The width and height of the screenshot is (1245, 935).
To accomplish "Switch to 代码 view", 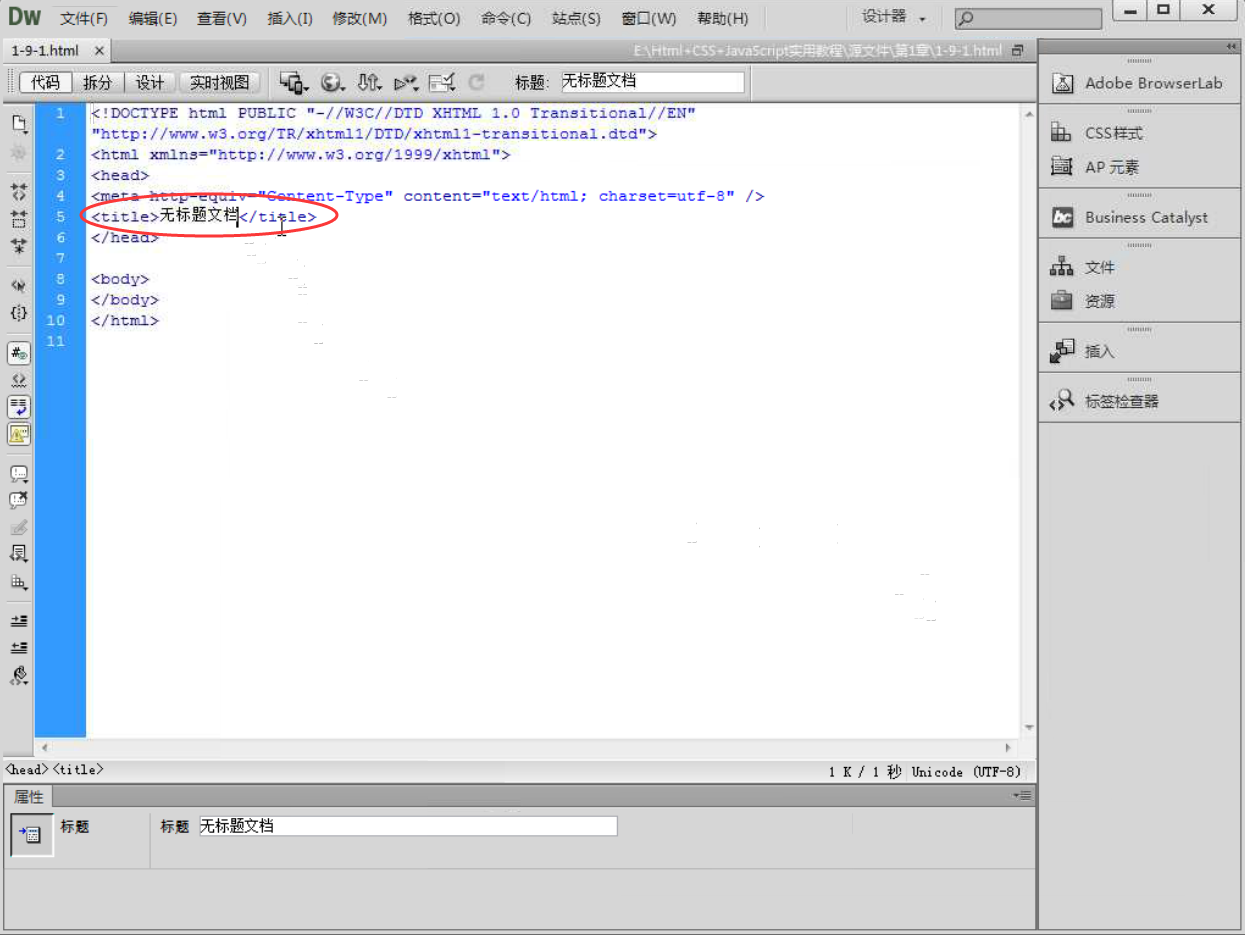I will (46, 83).
